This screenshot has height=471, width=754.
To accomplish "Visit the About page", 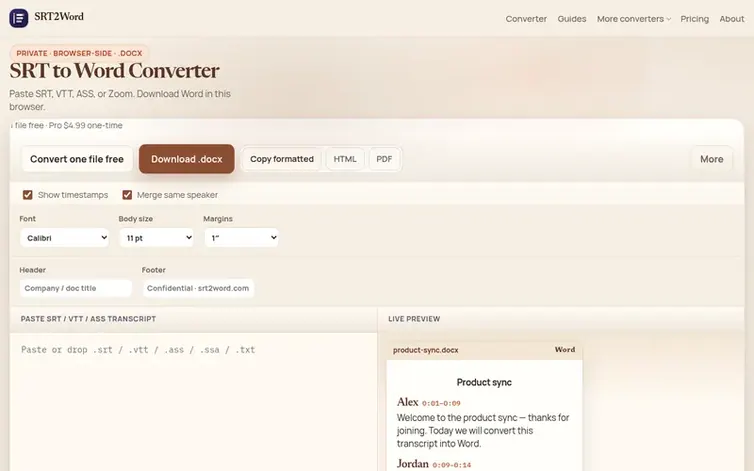I will pos(731,19).
